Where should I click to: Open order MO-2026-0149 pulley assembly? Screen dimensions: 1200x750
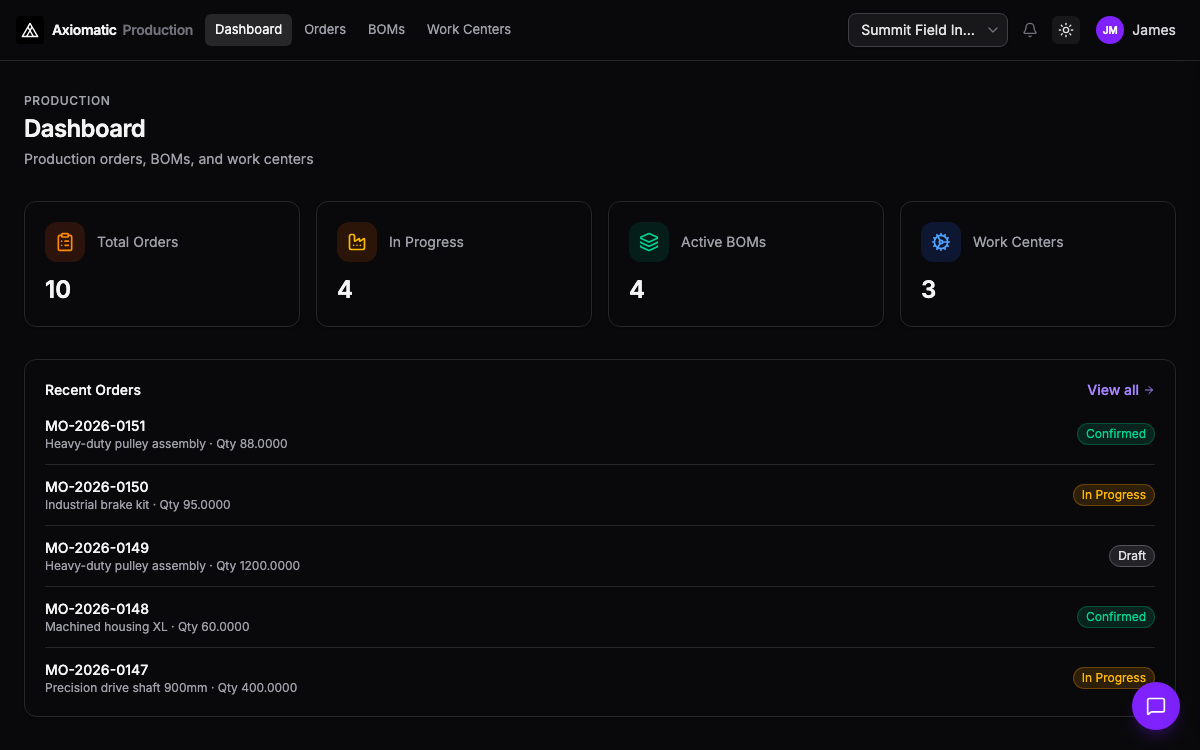click(x=97, y=548)
